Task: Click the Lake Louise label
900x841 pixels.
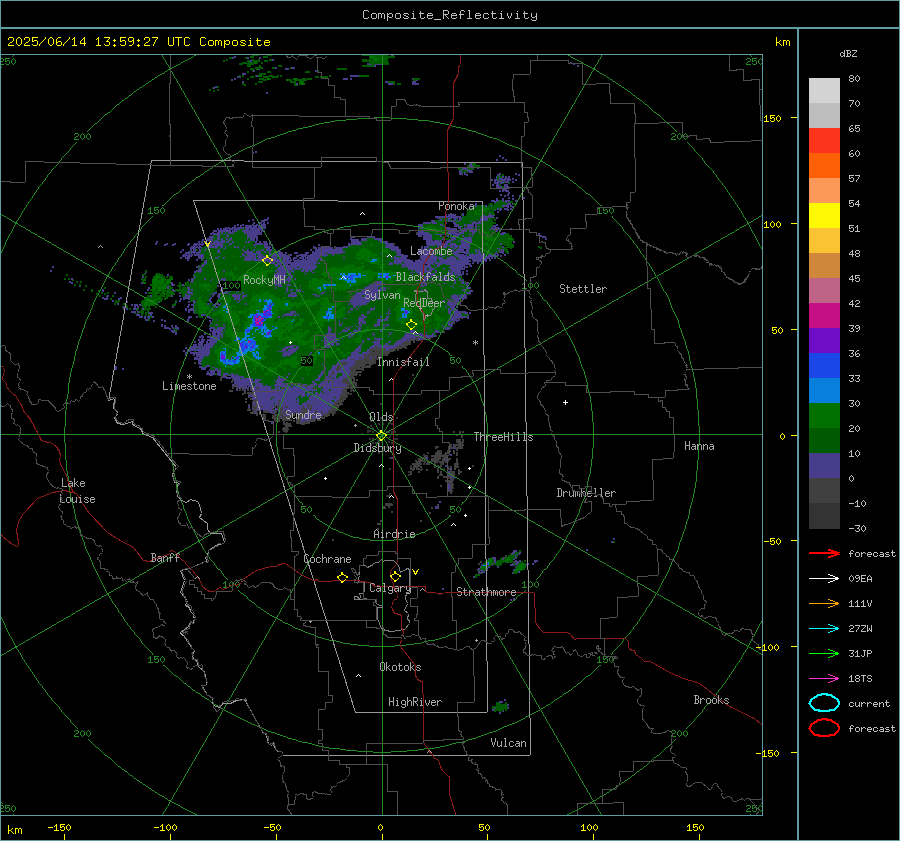Action: pyautogui.click(x=77, y=491)
